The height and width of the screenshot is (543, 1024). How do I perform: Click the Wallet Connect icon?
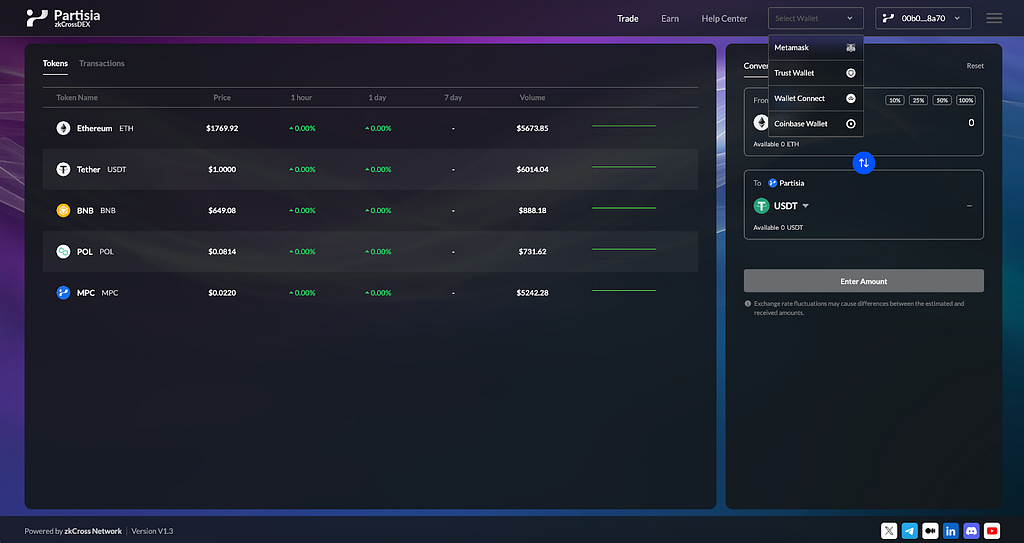[x=850, y=99]
